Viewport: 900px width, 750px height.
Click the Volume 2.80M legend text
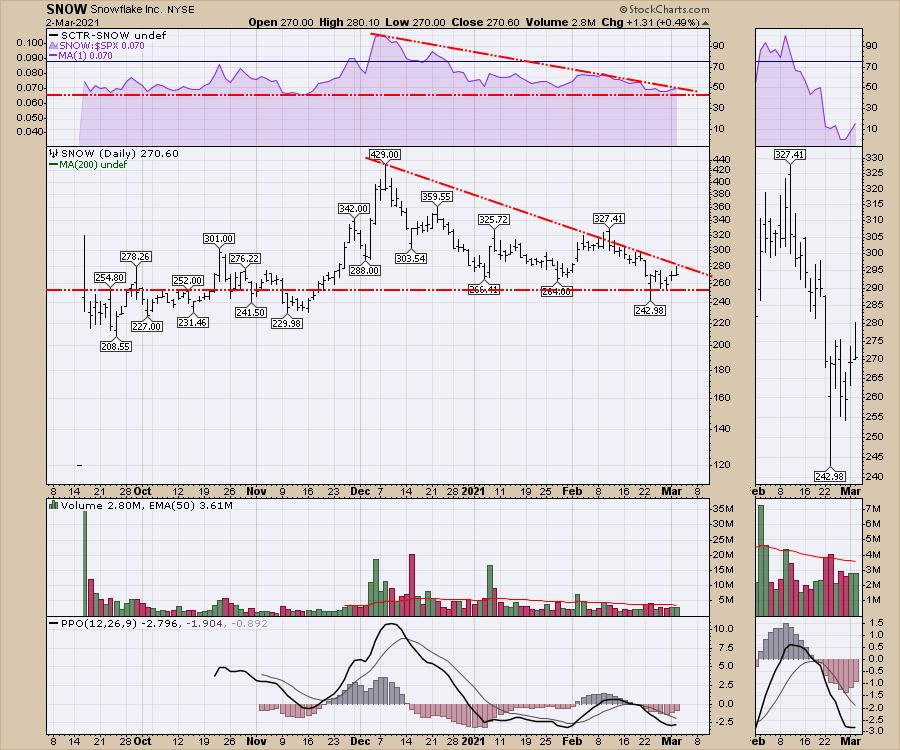(x=95, y=508)
